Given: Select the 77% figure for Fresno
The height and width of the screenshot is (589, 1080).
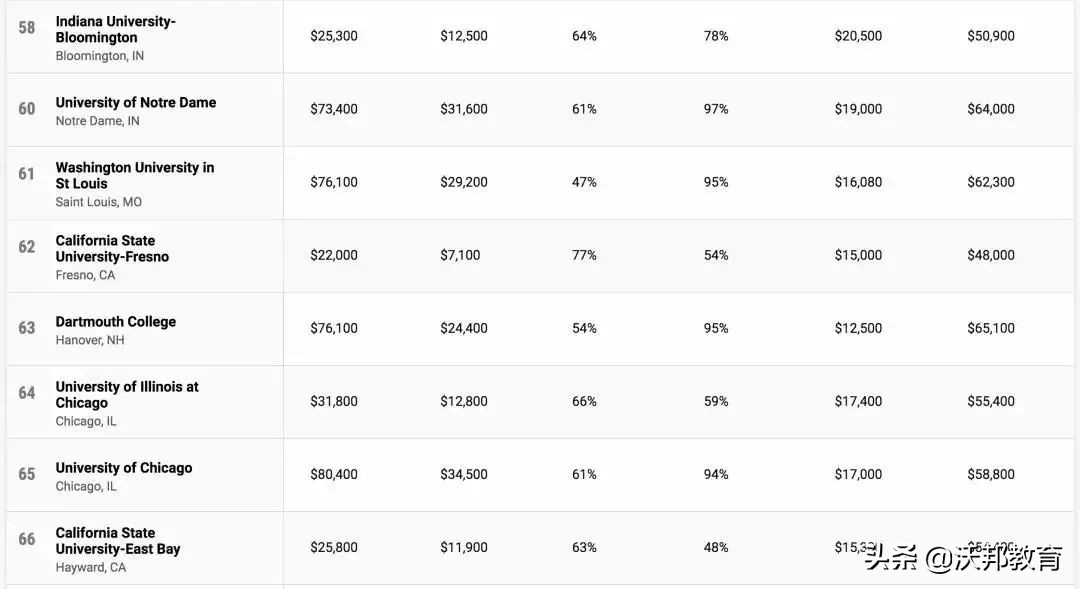Looking at the screenshot, I should [x=584, y=255].
